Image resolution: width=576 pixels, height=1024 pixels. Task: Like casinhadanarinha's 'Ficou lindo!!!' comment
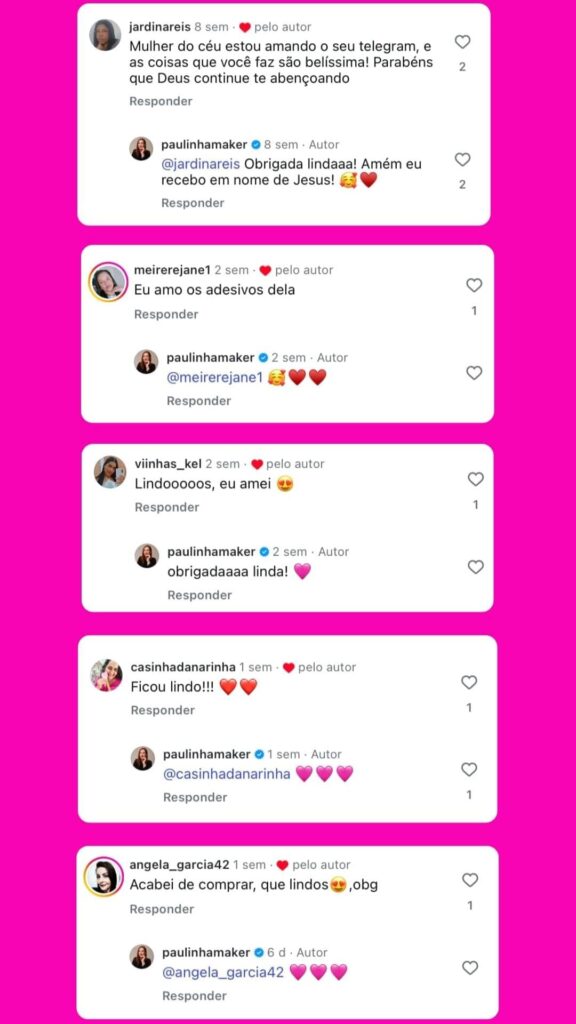(x=469, y=682)
